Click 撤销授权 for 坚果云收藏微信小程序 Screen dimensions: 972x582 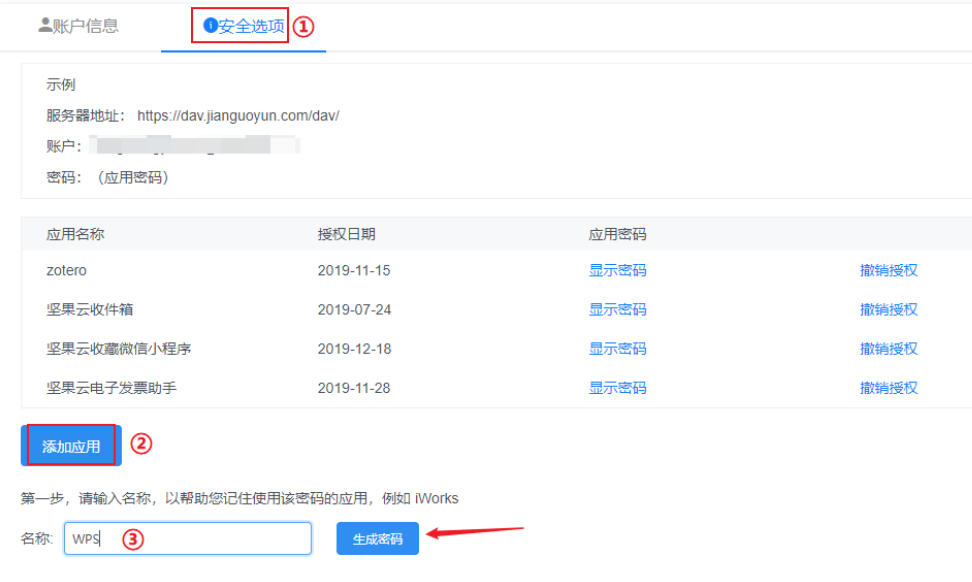tap(889, 348)
